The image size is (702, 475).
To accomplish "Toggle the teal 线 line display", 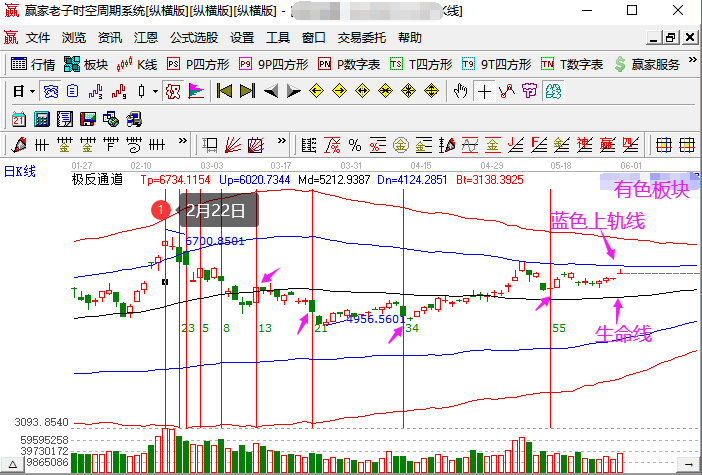I will point(553,92).
